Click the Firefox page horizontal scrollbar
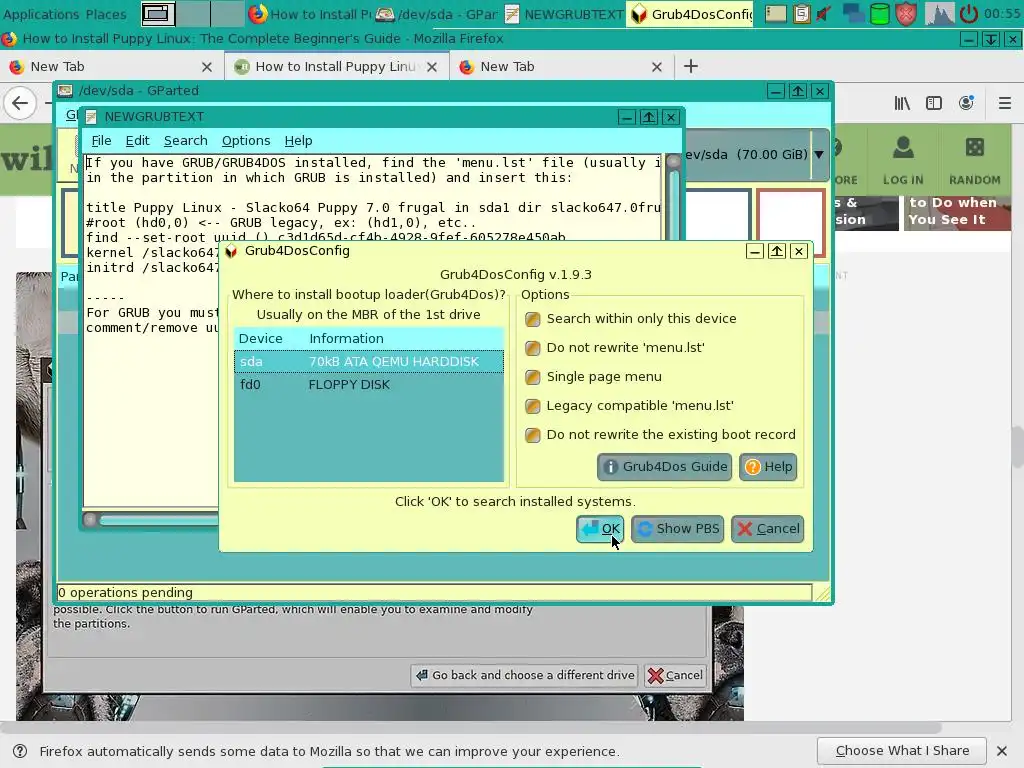Screen dimensions: 1024x768 point(470,728)
